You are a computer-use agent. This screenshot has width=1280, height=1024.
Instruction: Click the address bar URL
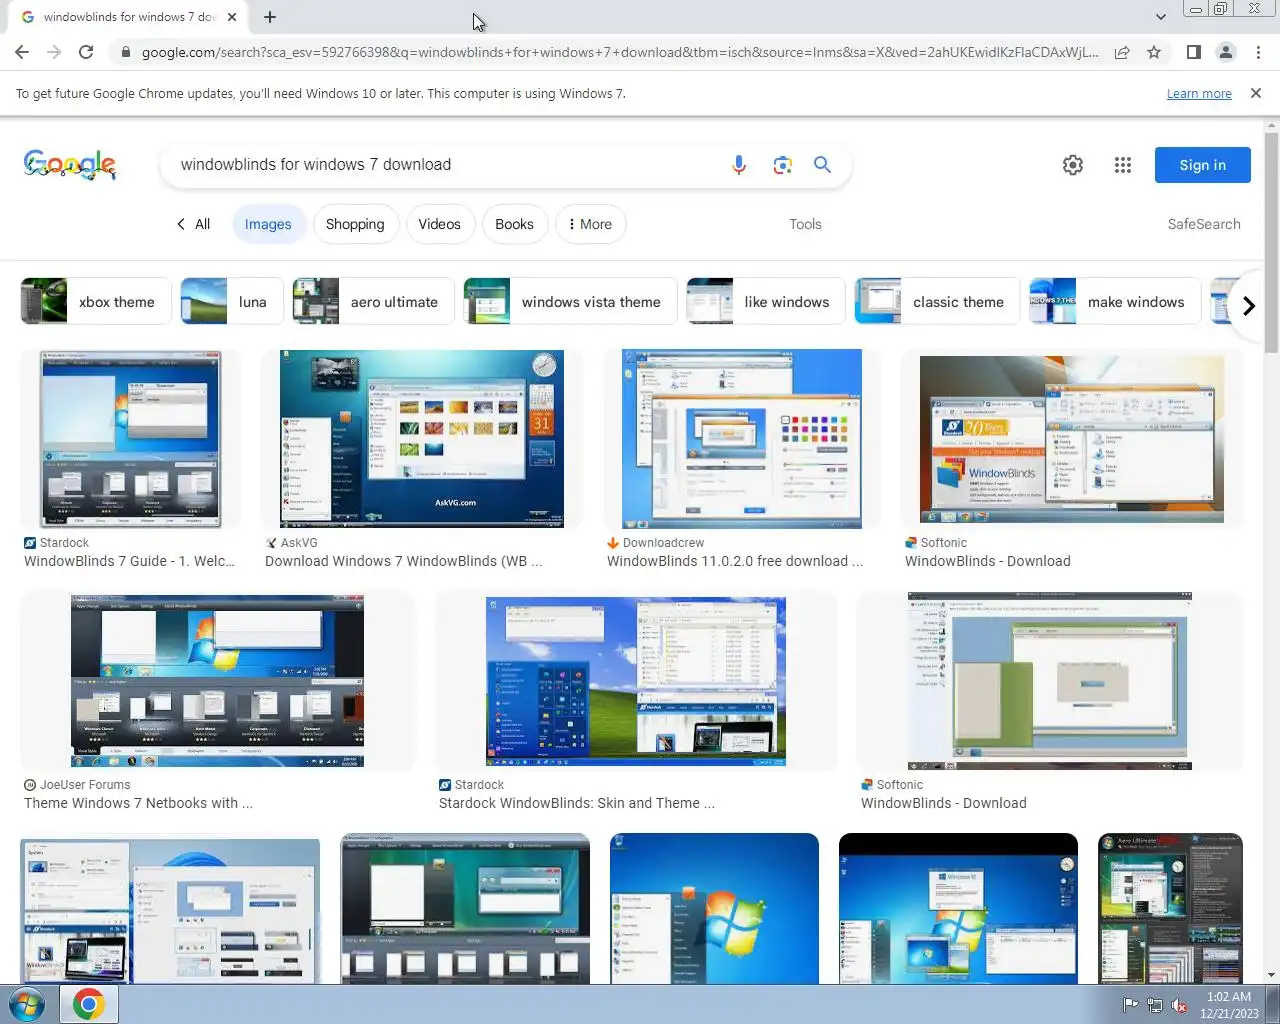[619, 52]
